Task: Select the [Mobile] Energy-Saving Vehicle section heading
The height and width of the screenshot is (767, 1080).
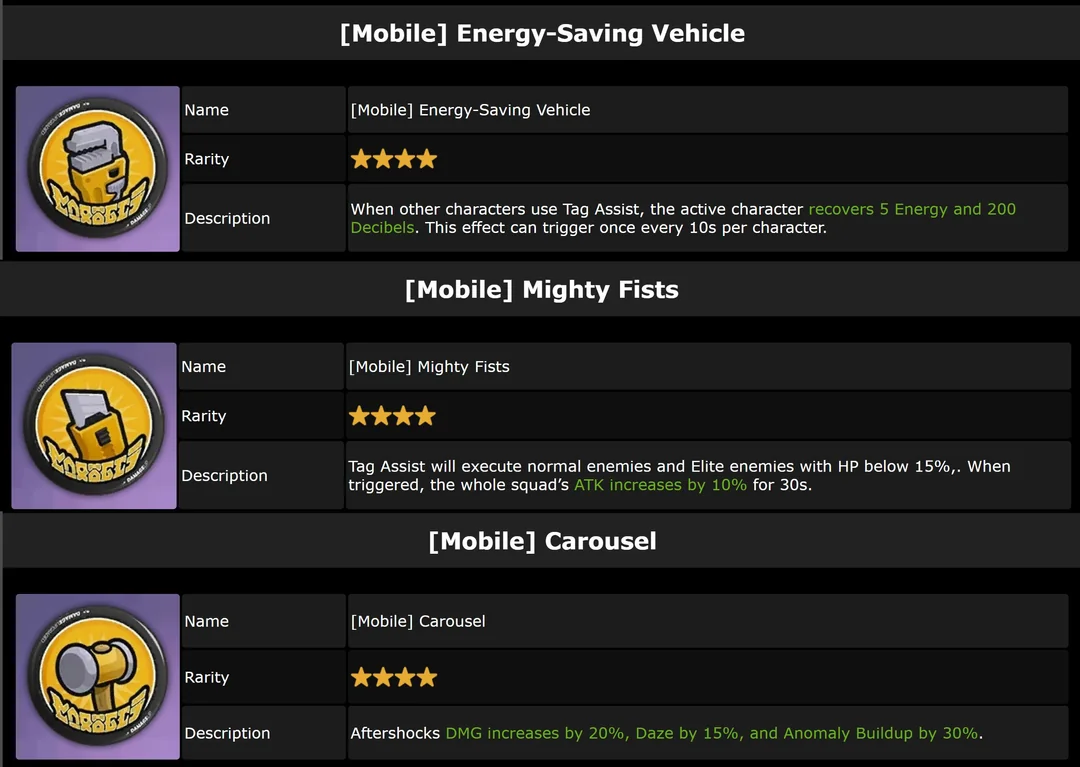Action: coord(542,33)
